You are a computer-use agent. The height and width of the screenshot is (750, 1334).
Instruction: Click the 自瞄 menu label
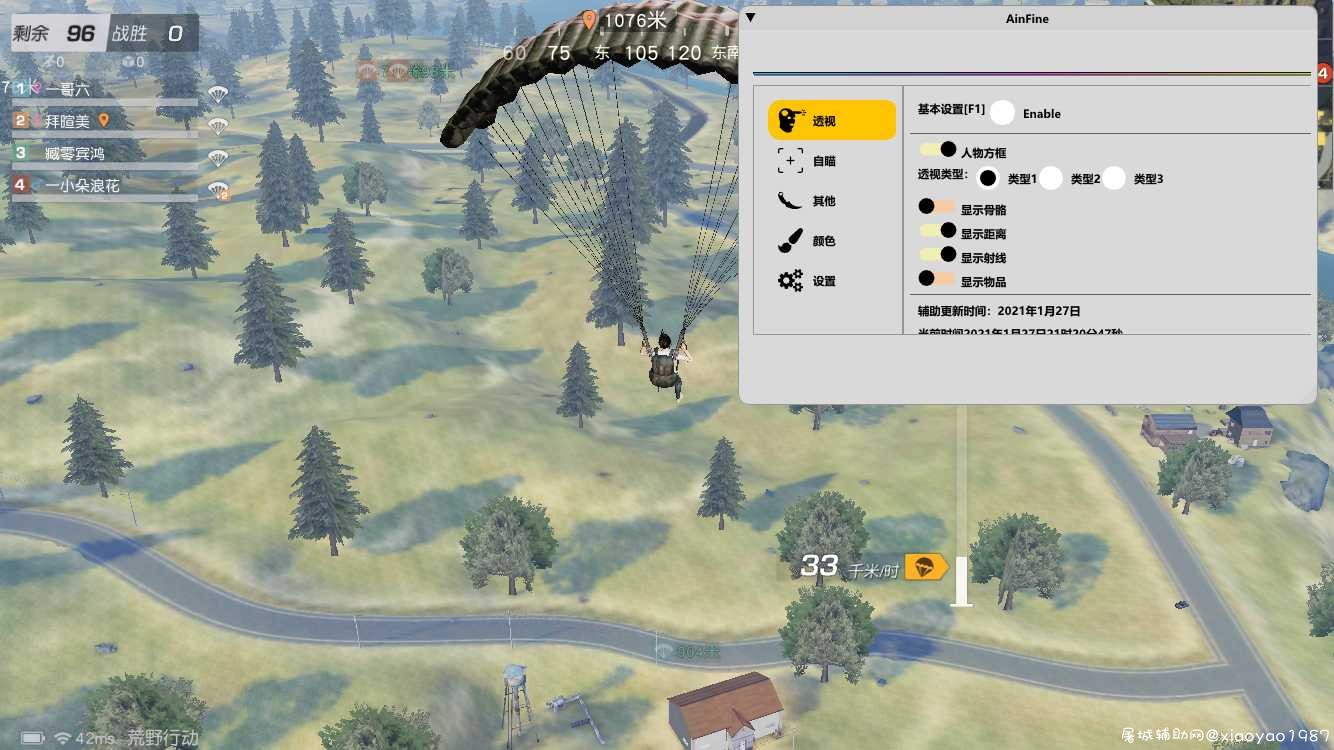824,161
